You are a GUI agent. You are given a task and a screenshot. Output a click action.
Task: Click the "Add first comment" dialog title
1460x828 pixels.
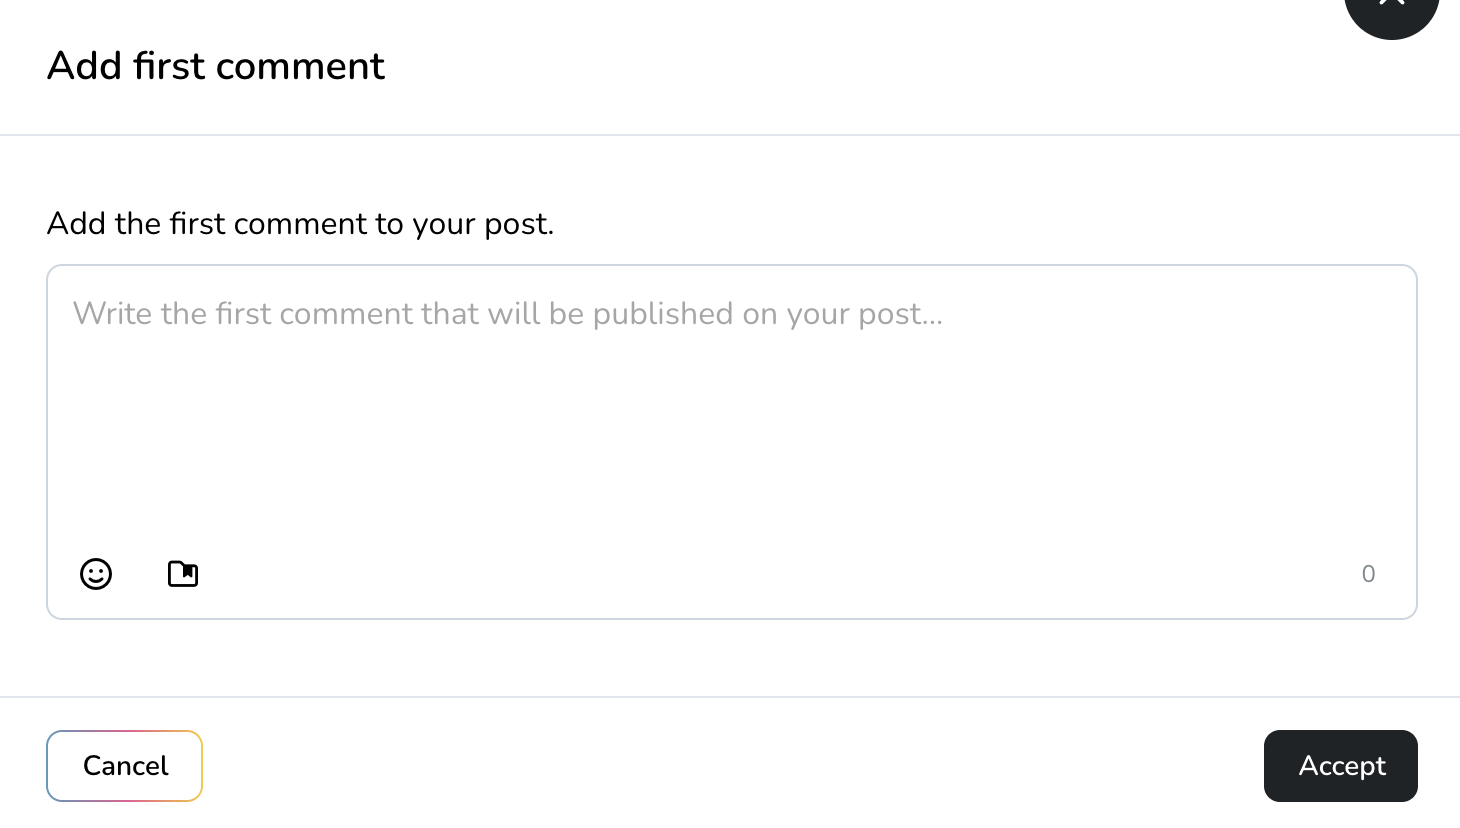(x=216, y=66)
